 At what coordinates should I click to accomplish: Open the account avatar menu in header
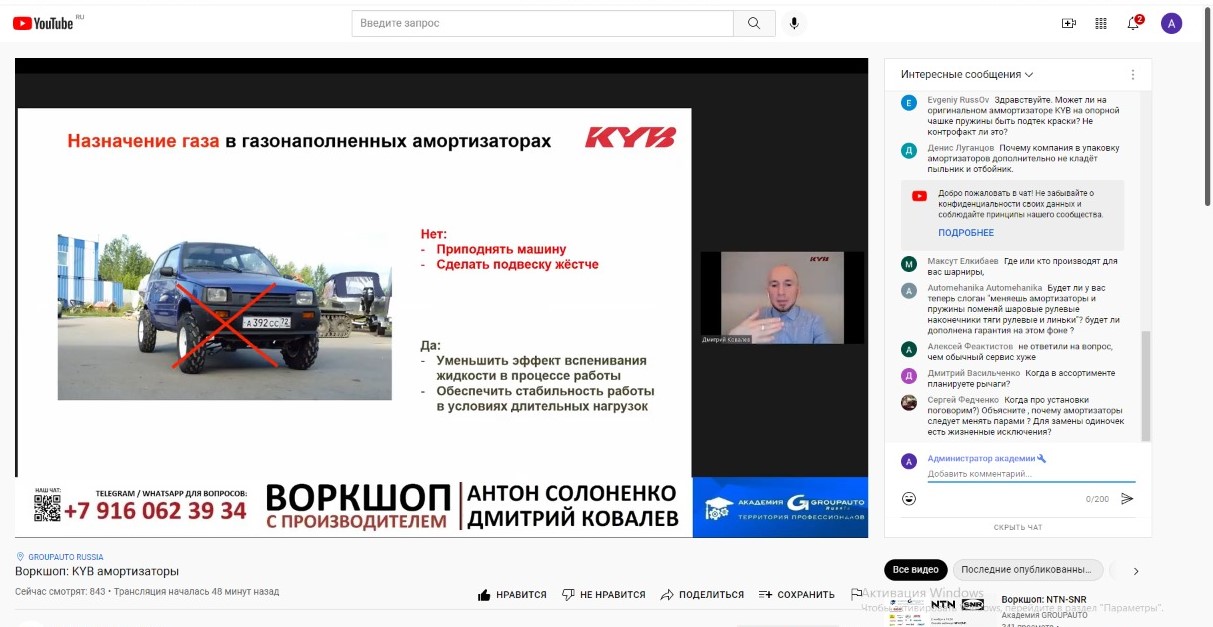pyautogui.click(x=1171, y=23)
